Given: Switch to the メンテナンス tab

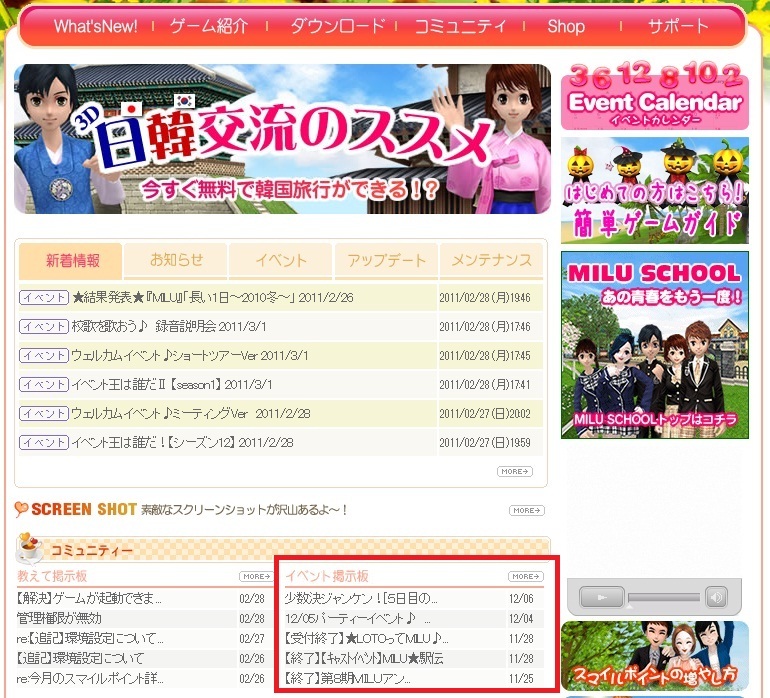Looking at the screenshot, I should (x=491, y=261).
